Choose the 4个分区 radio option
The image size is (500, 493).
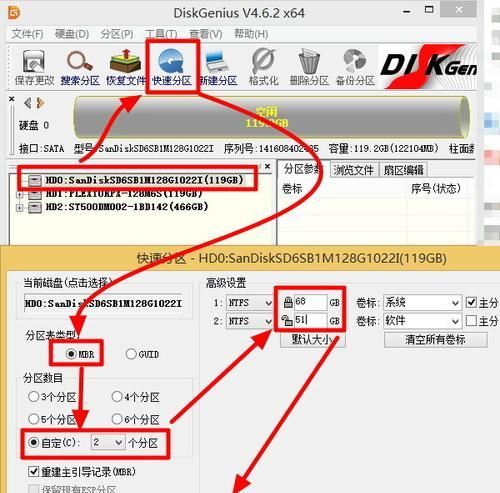(x=117, y=397)
